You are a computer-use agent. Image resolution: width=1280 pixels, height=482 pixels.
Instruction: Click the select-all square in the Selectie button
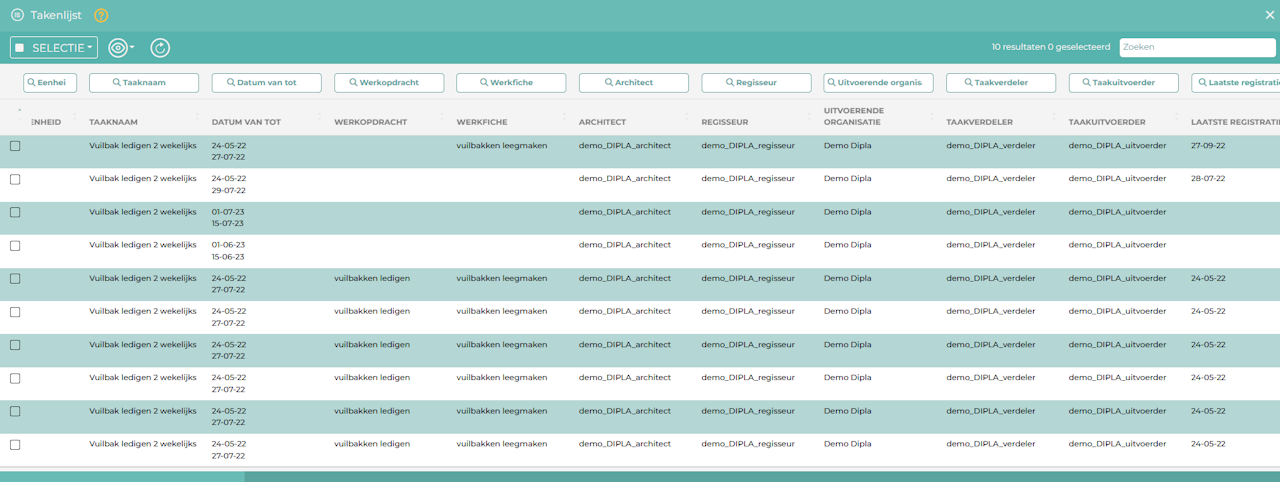[x=20, y=48]
